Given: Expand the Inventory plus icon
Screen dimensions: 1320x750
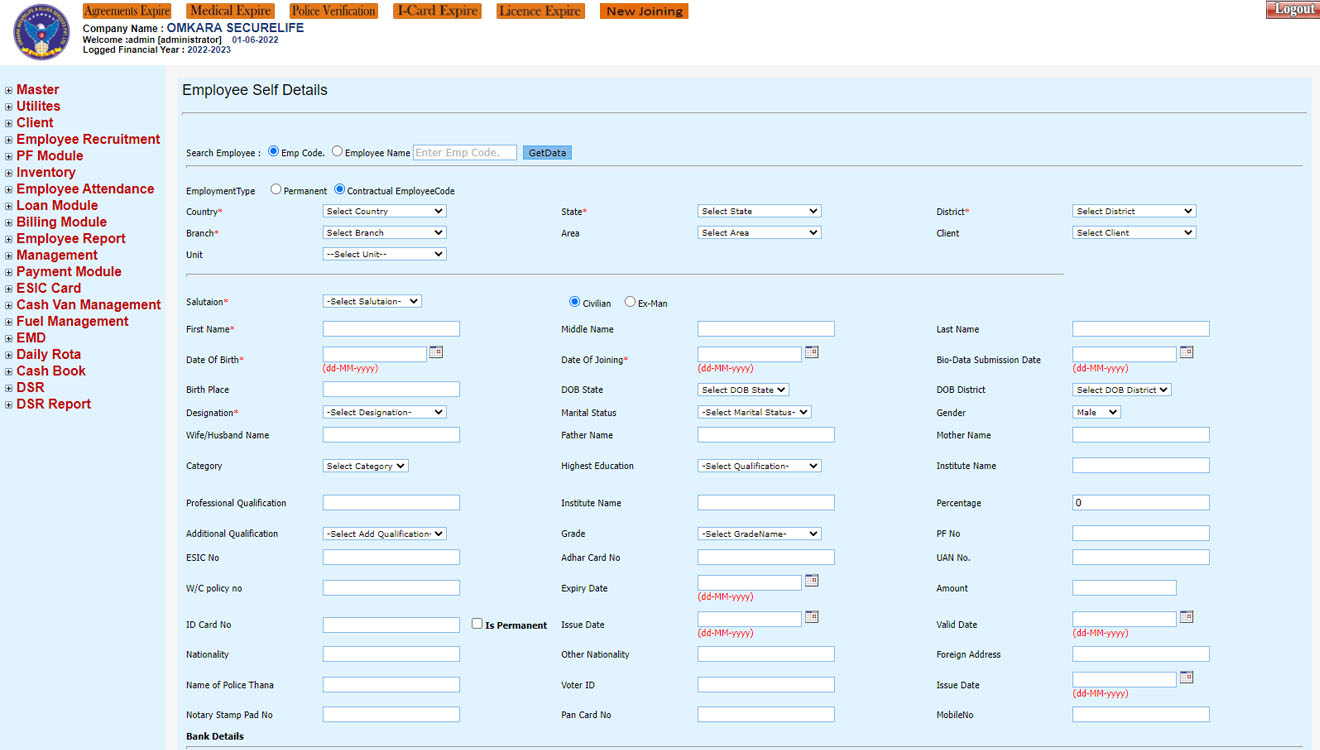Looking at the screenshot, I should tap(9, 173).
